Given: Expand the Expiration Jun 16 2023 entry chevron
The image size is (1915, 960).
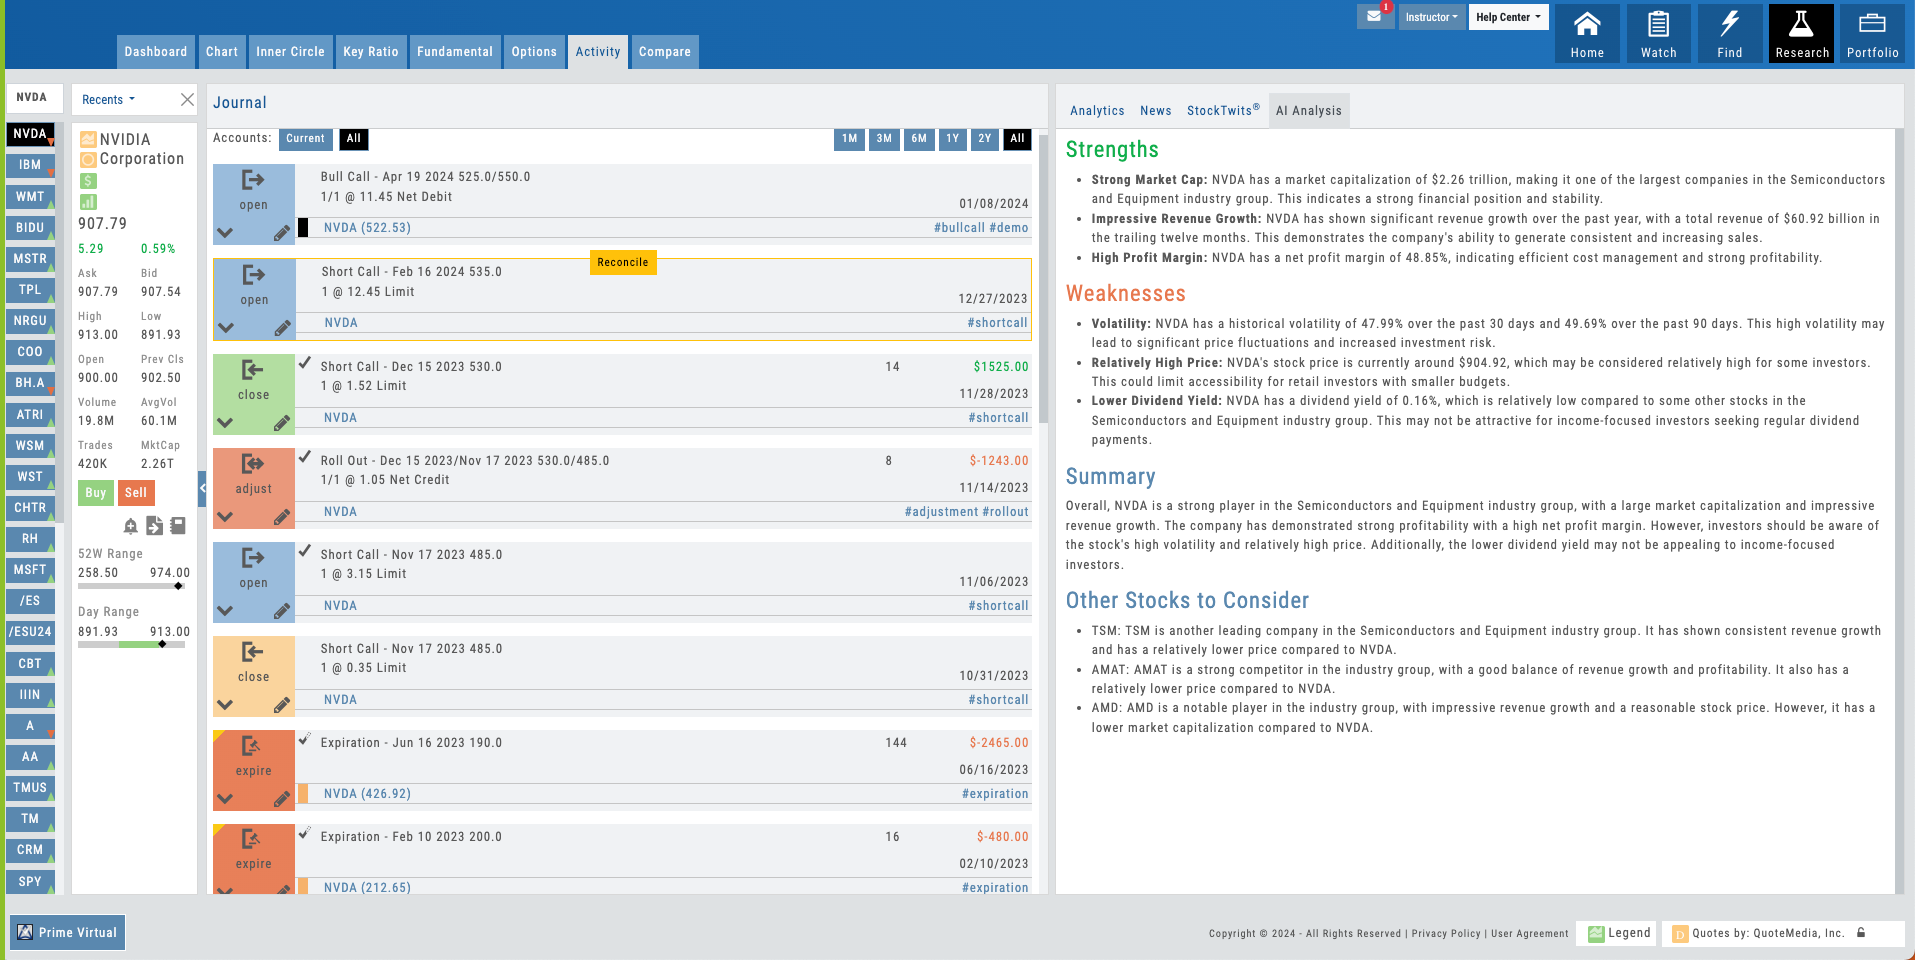Looking at the screenshot, I should tap(225, 799).
